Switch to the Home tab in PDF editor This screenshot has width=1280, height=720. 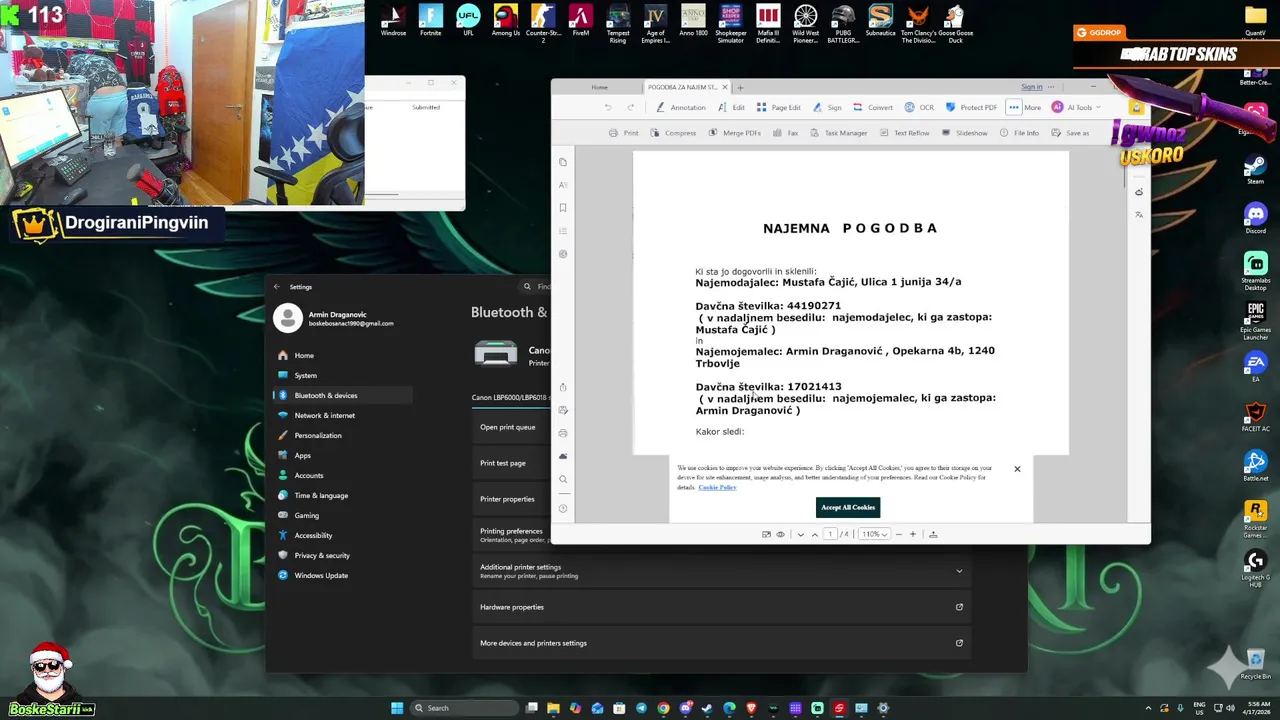(x=599, y=87)
